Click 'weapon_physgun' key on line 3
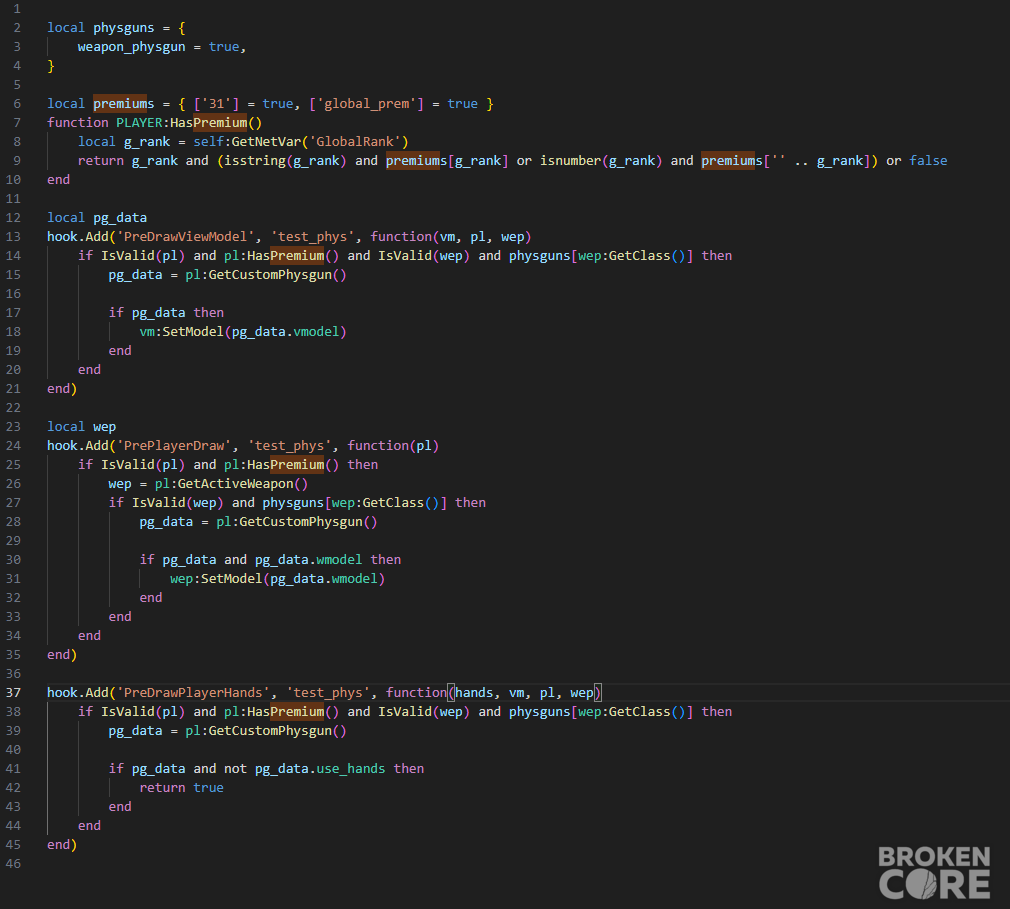 131,47
